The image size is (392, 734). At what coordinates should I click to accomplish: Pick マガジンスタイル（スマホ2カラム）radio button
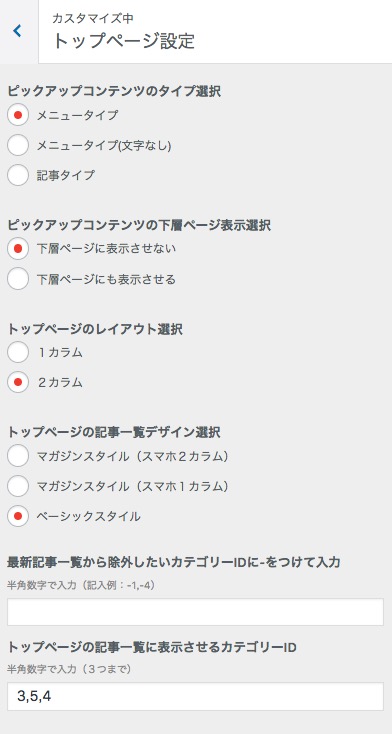click(x=18, y=456)
